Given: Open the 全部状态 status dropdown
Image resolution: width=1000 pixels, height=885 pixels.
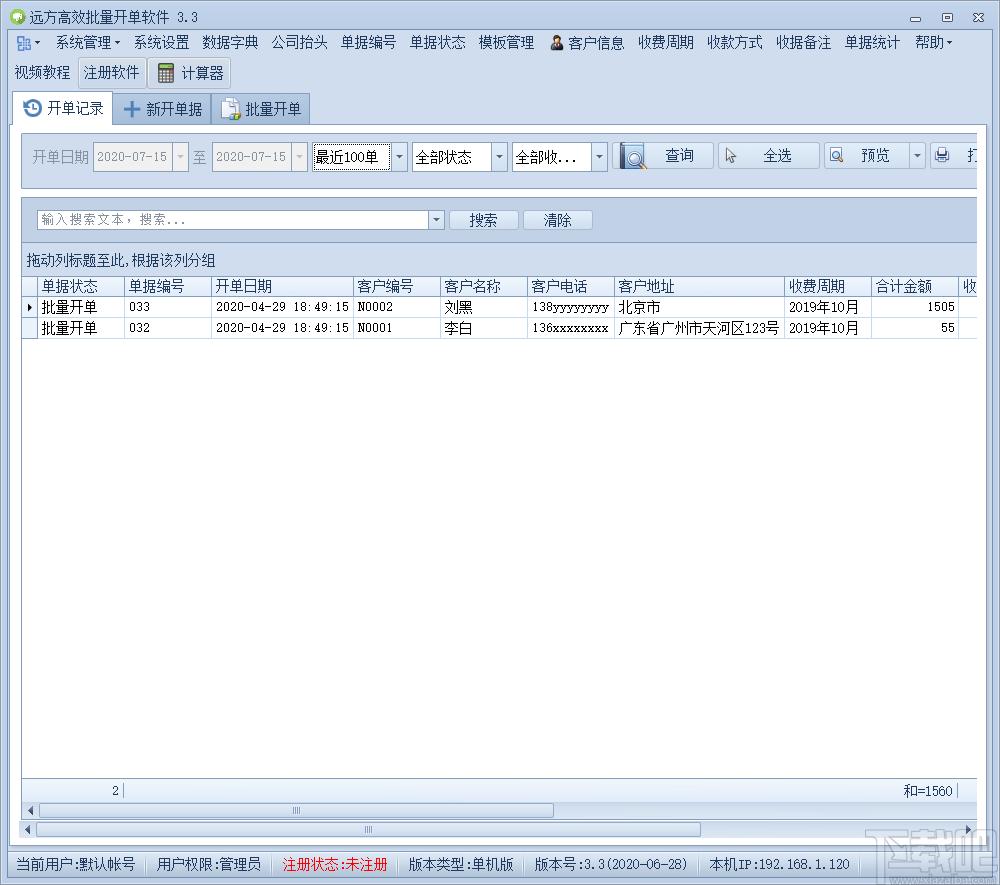Looking at the screenshot, I should (499, 157).
